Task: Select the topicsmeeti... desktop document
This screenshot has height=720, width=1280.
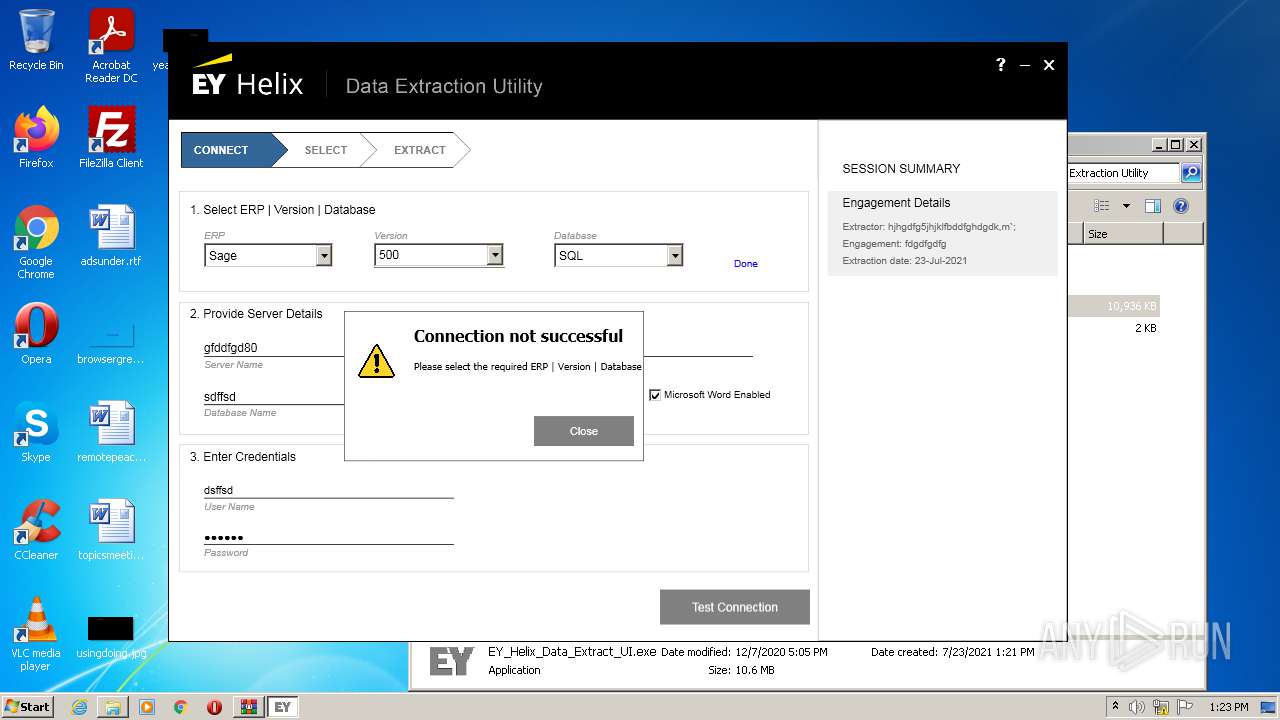Action: click(x=111, y=530)
